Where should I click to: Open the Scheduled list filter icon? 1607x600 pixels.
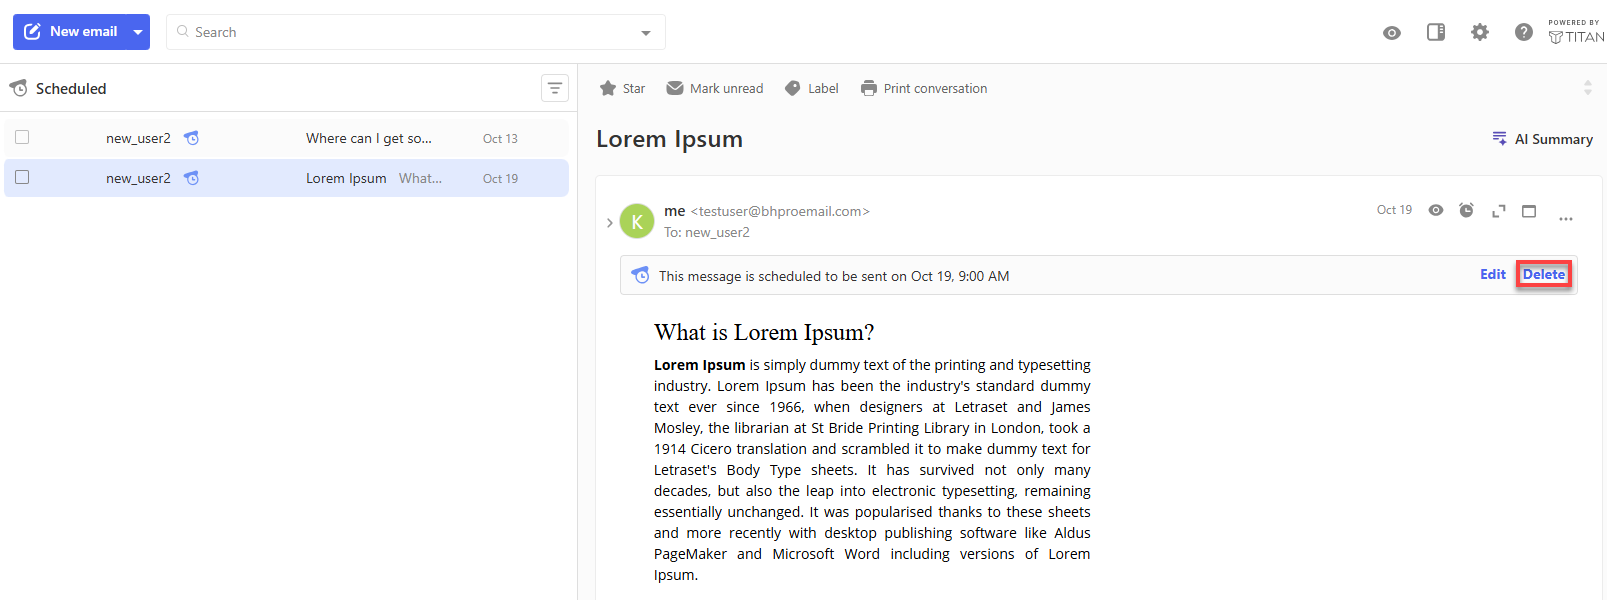555,88
